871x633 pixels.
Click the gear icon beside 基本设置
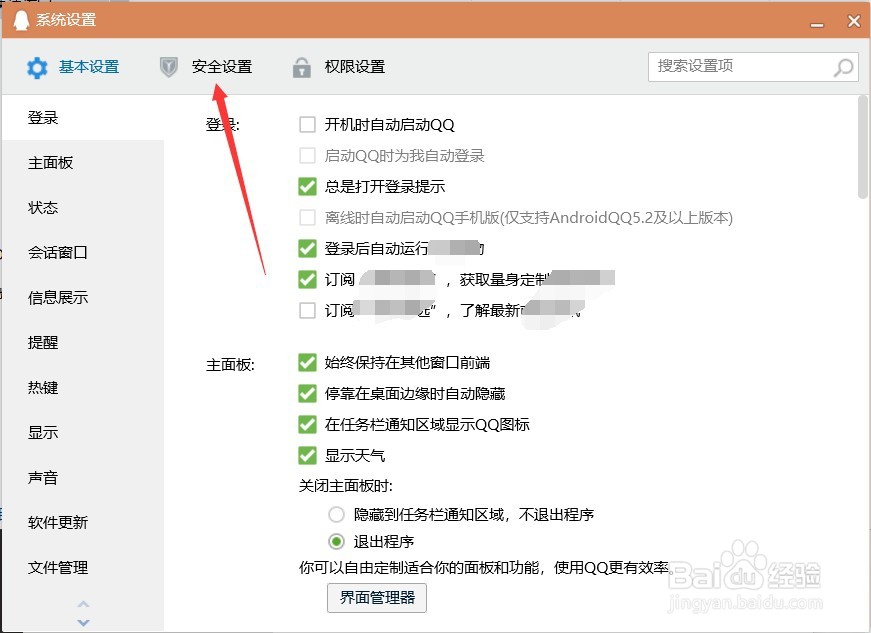click(37, 66)
